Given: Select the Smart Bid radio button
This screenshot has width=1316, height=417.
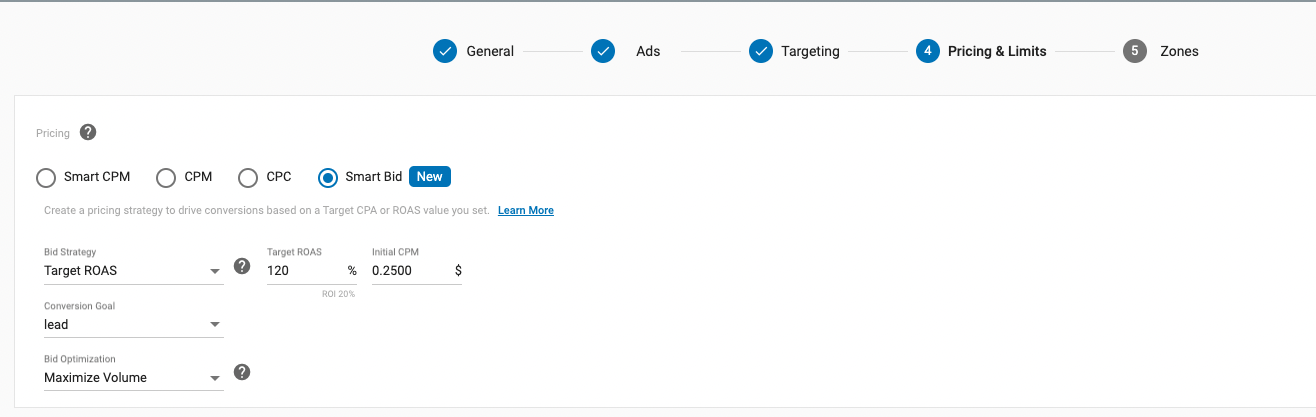Looking at the screenshot, I should pyautogui.click(x=328, y=178).
